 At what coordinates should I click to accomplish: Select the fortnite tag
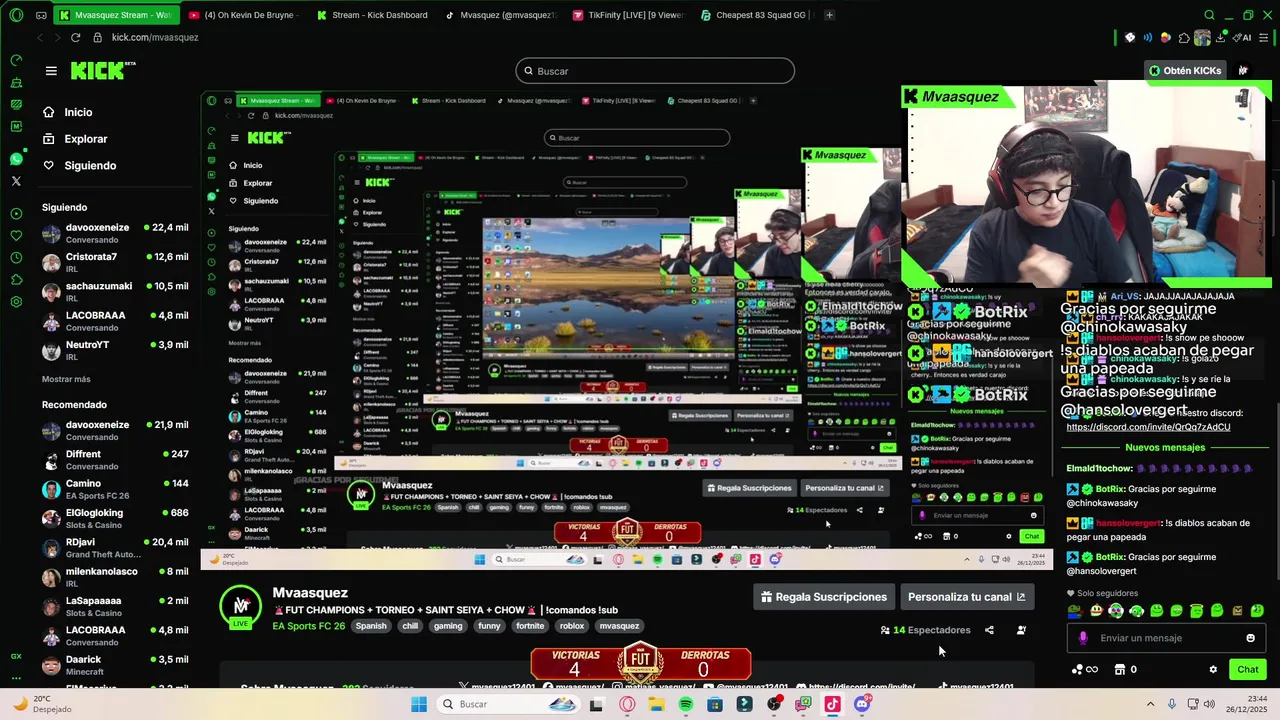530,626
